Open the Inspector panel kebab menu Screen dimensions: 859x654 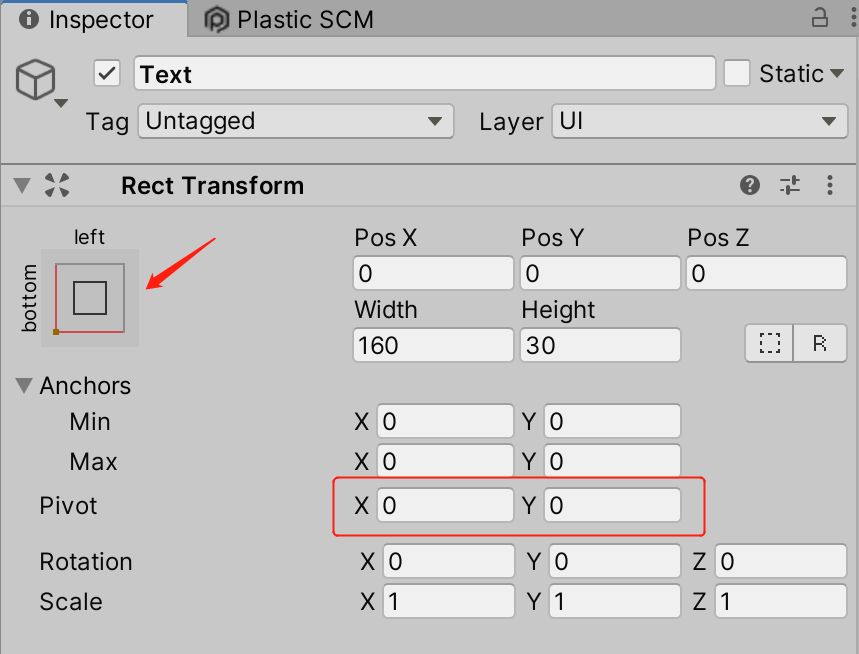click(854, 18)
